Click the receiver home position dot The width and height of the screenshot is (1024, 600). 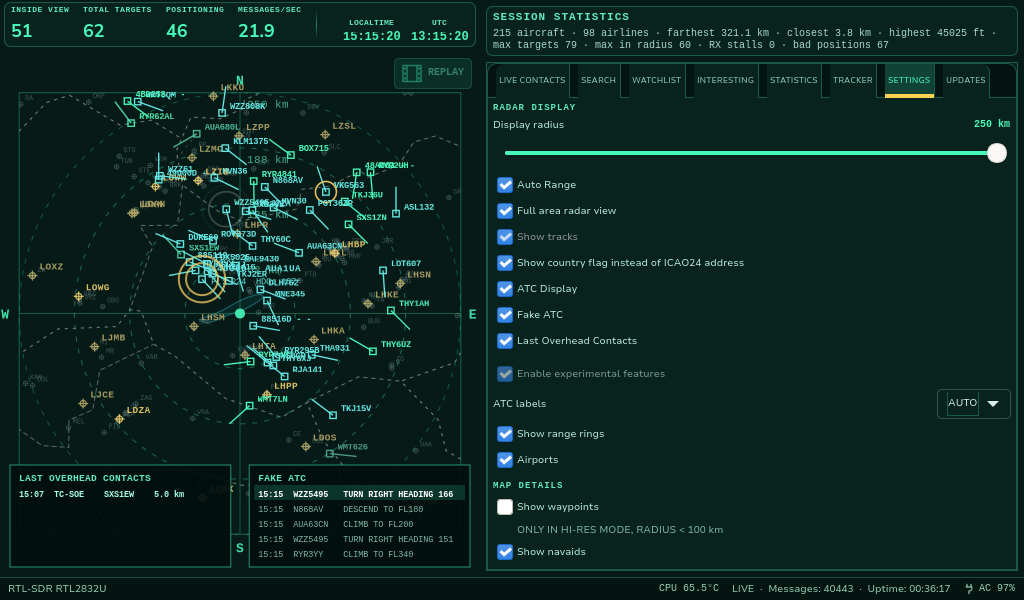[x=240, y=313]
